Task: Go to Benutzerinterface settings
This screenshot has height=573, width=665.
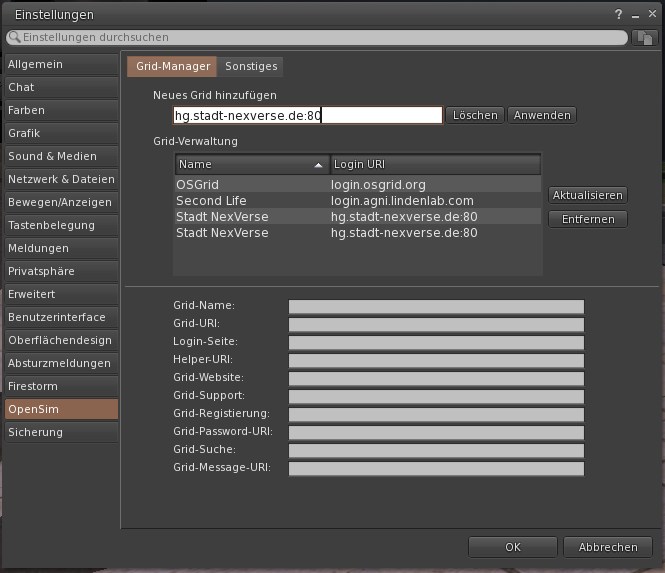Action: (x=62, y=317)
